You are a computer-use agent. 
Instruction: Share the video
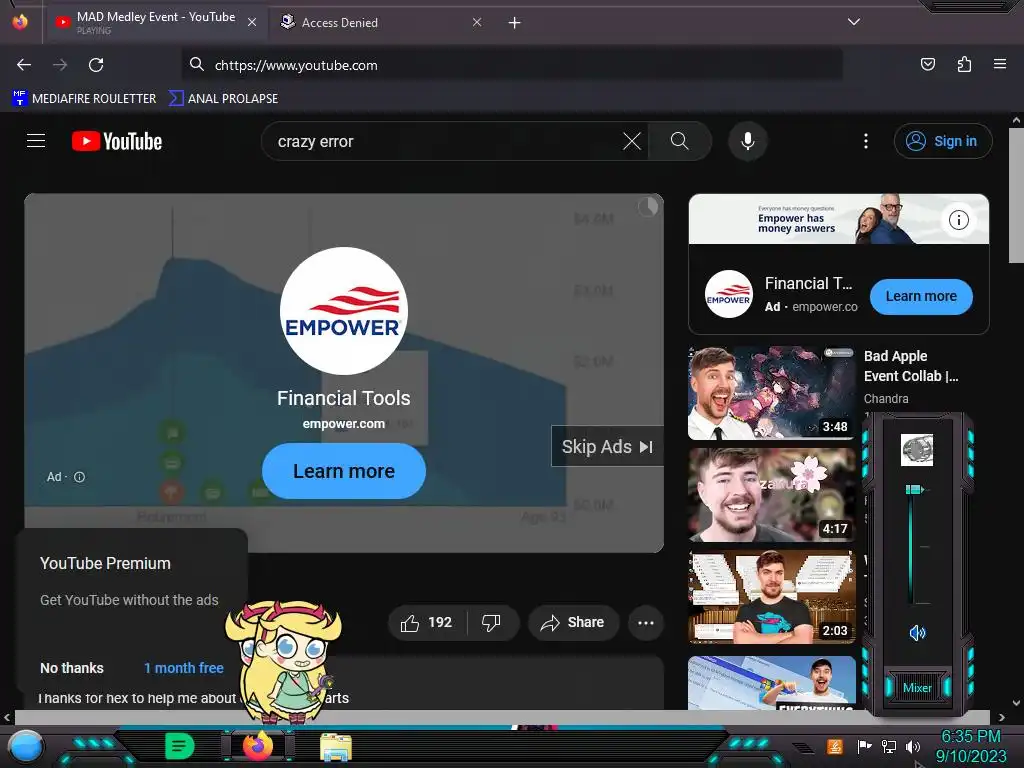[571, 622]
